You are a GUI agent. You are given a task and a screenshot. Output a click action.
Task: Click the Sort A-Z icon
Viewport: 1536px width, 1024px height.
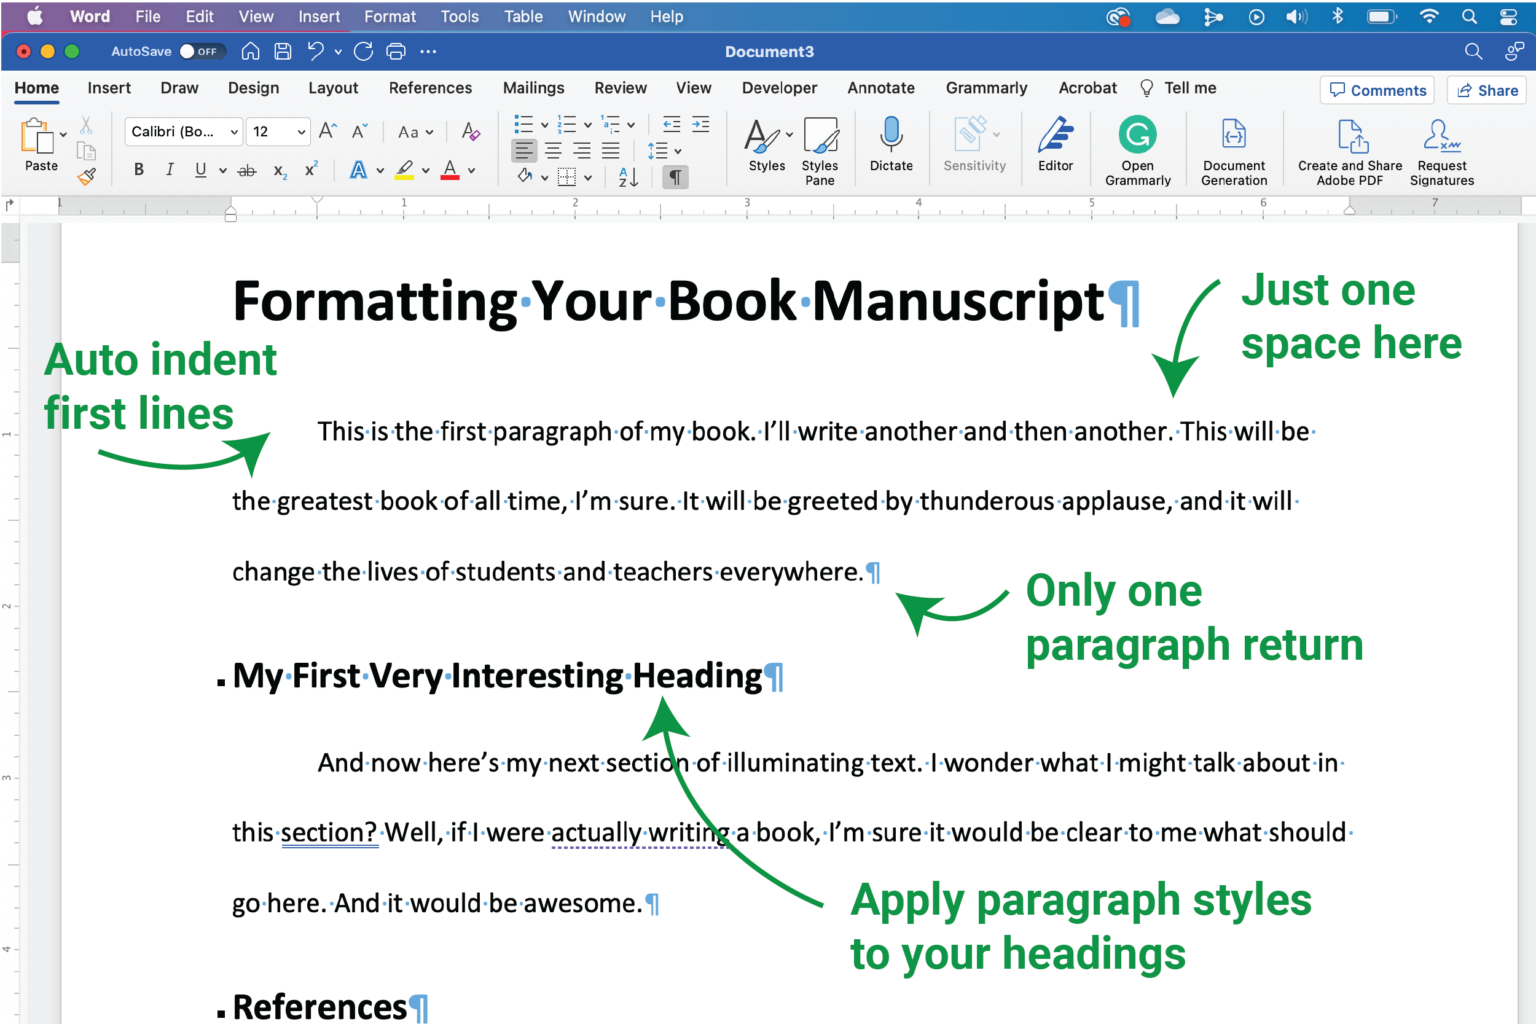click(x=626, y=177)
